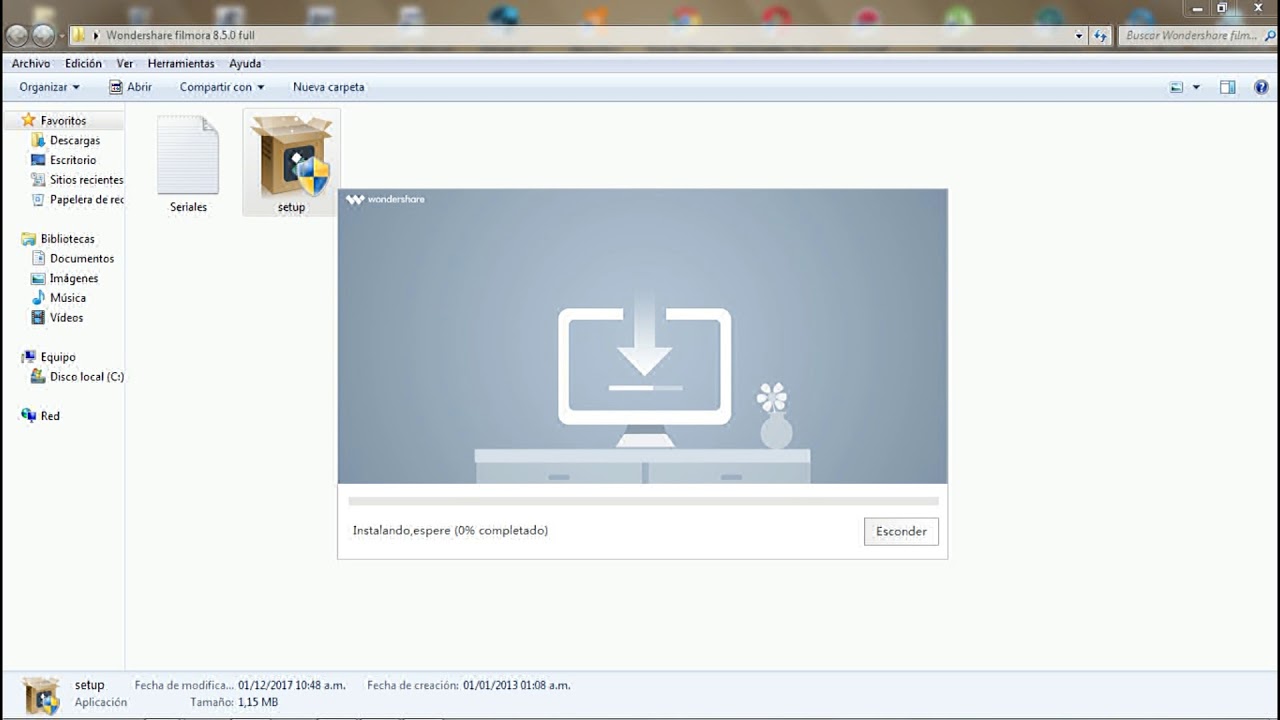Open the Archivo menu
The image size is (1280, 720).
(x=31, y=63)
